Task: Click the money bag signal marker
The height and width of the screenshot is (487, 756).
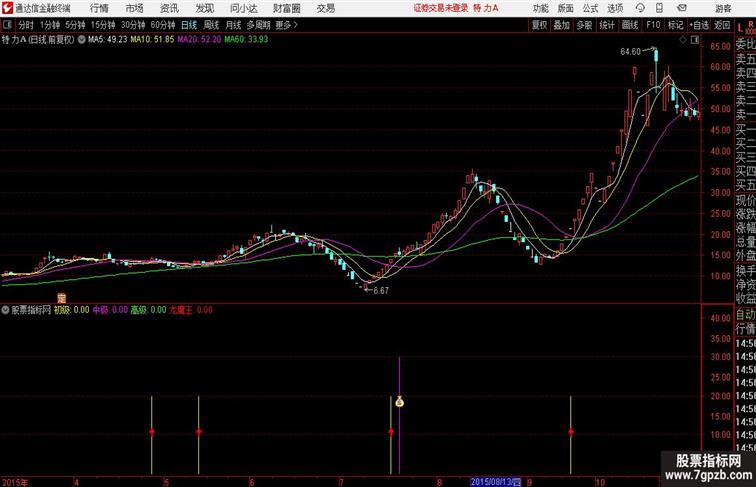Action: 399,401
